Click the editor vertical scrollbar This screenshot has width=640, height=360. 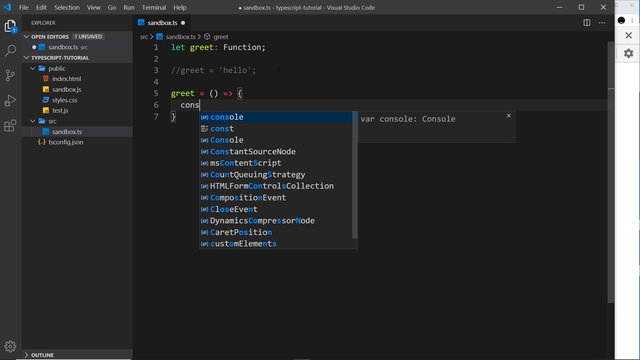pos(611,171)
